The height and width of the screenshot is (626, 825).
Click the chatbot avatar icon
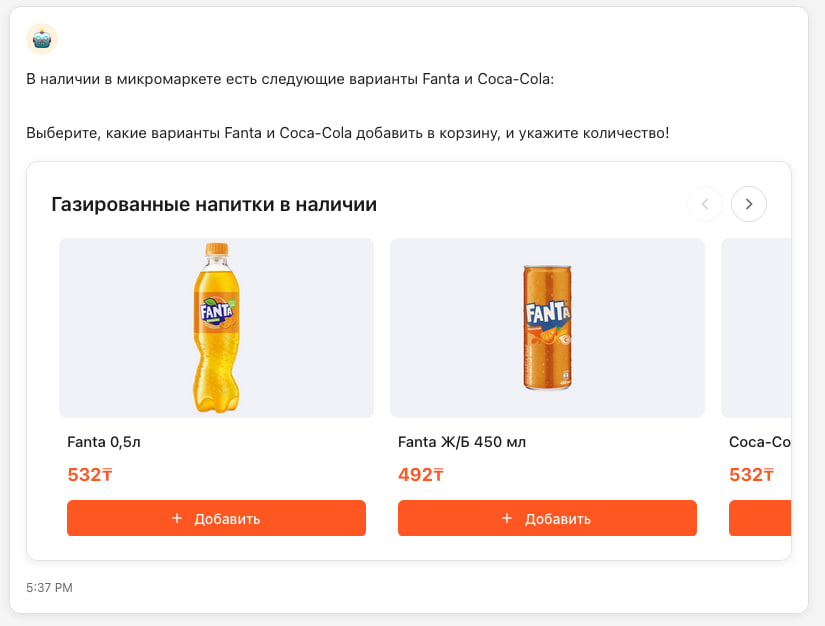point(42,39)
